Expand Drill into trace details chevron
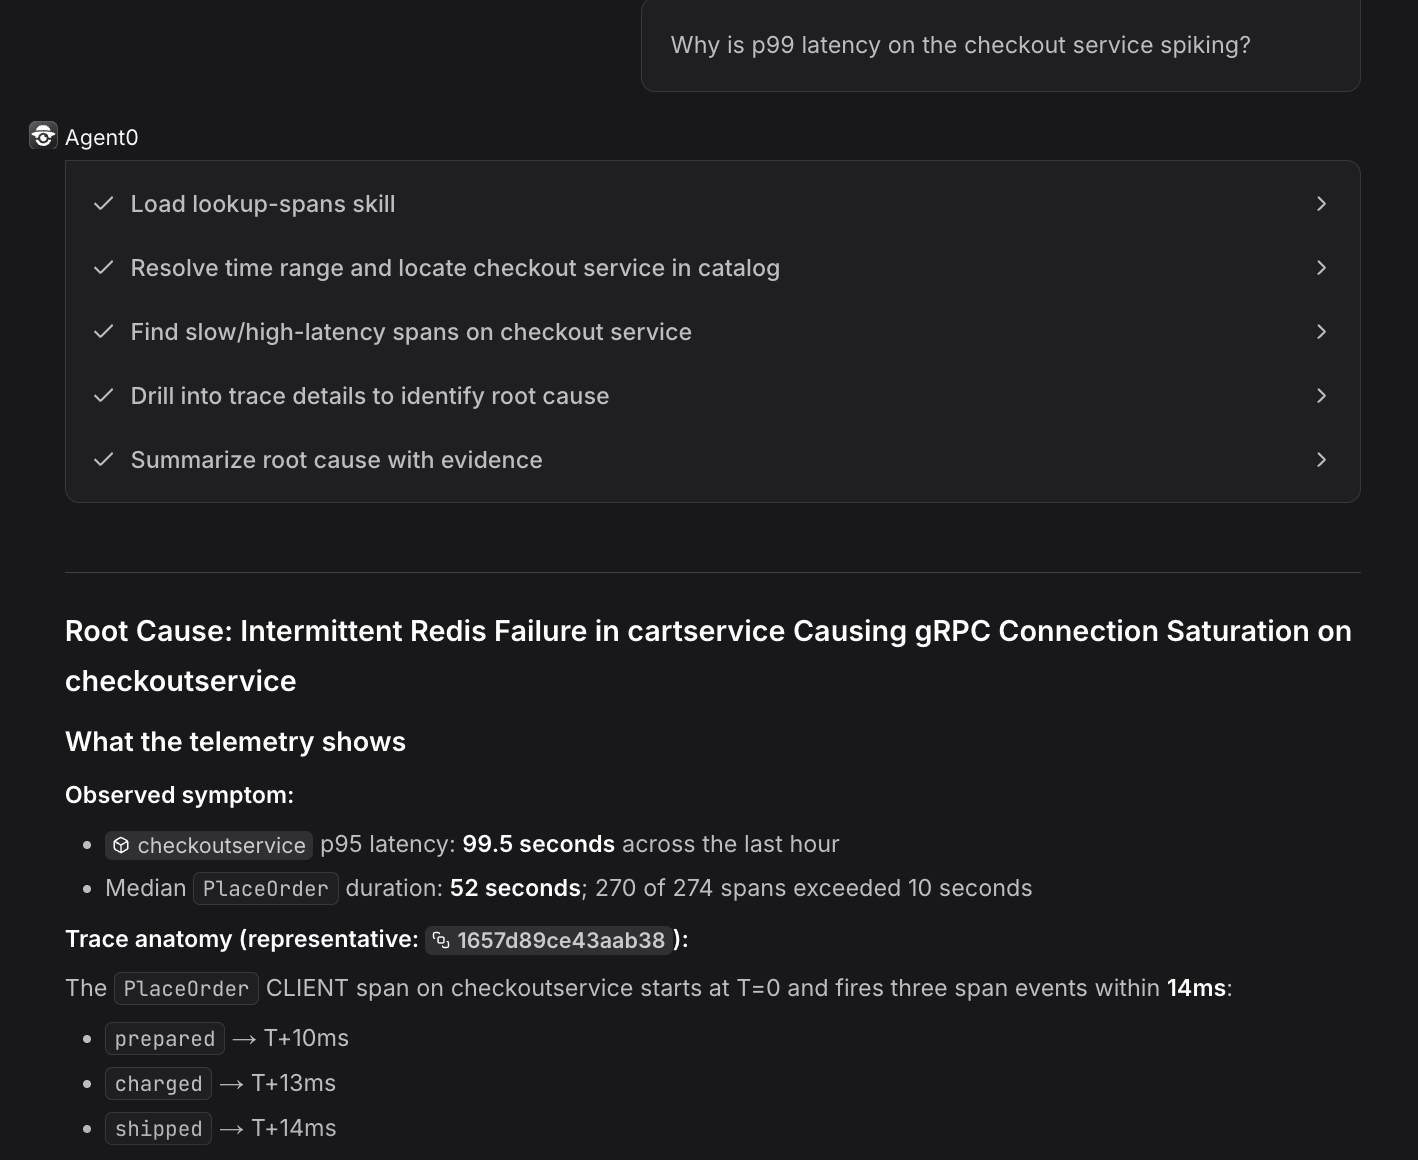This screenshot has height=1160, width=1418. point(1321,396)
